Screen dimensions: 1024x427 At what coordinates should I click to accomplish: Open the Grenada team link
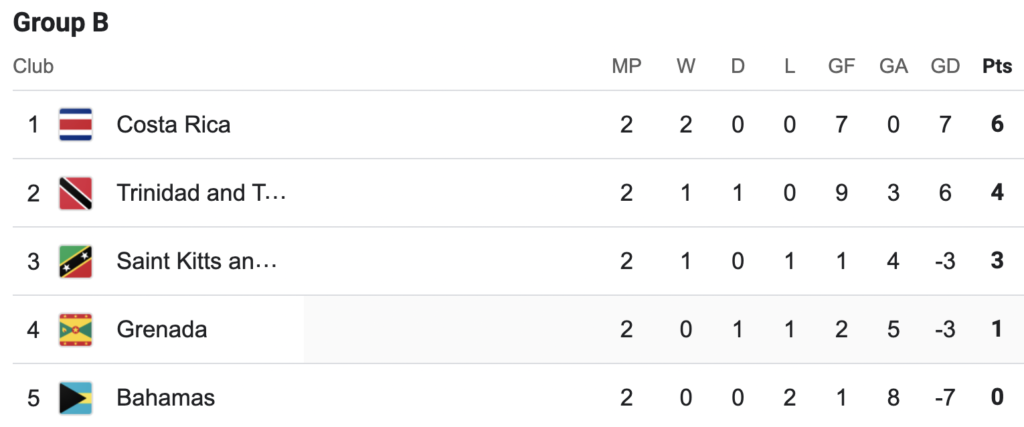click(162, 330)
